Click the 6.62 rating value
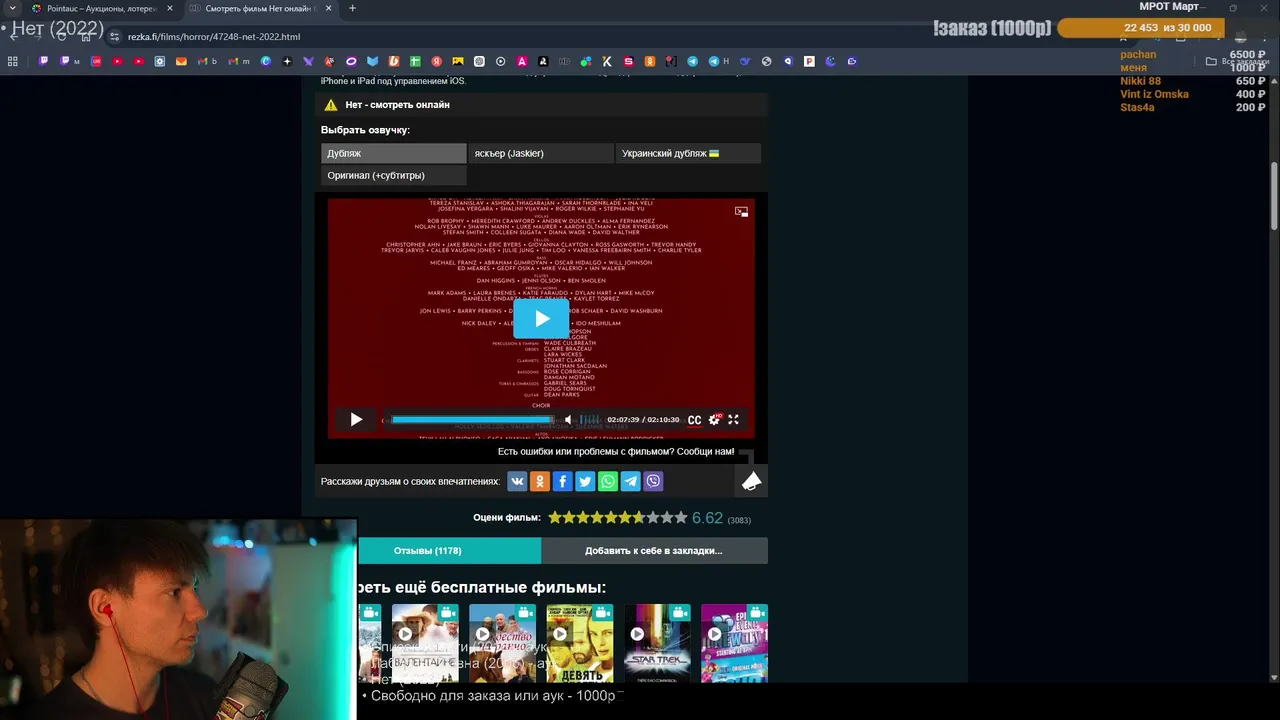1280x720 pixels. click(x=707, y=518)
